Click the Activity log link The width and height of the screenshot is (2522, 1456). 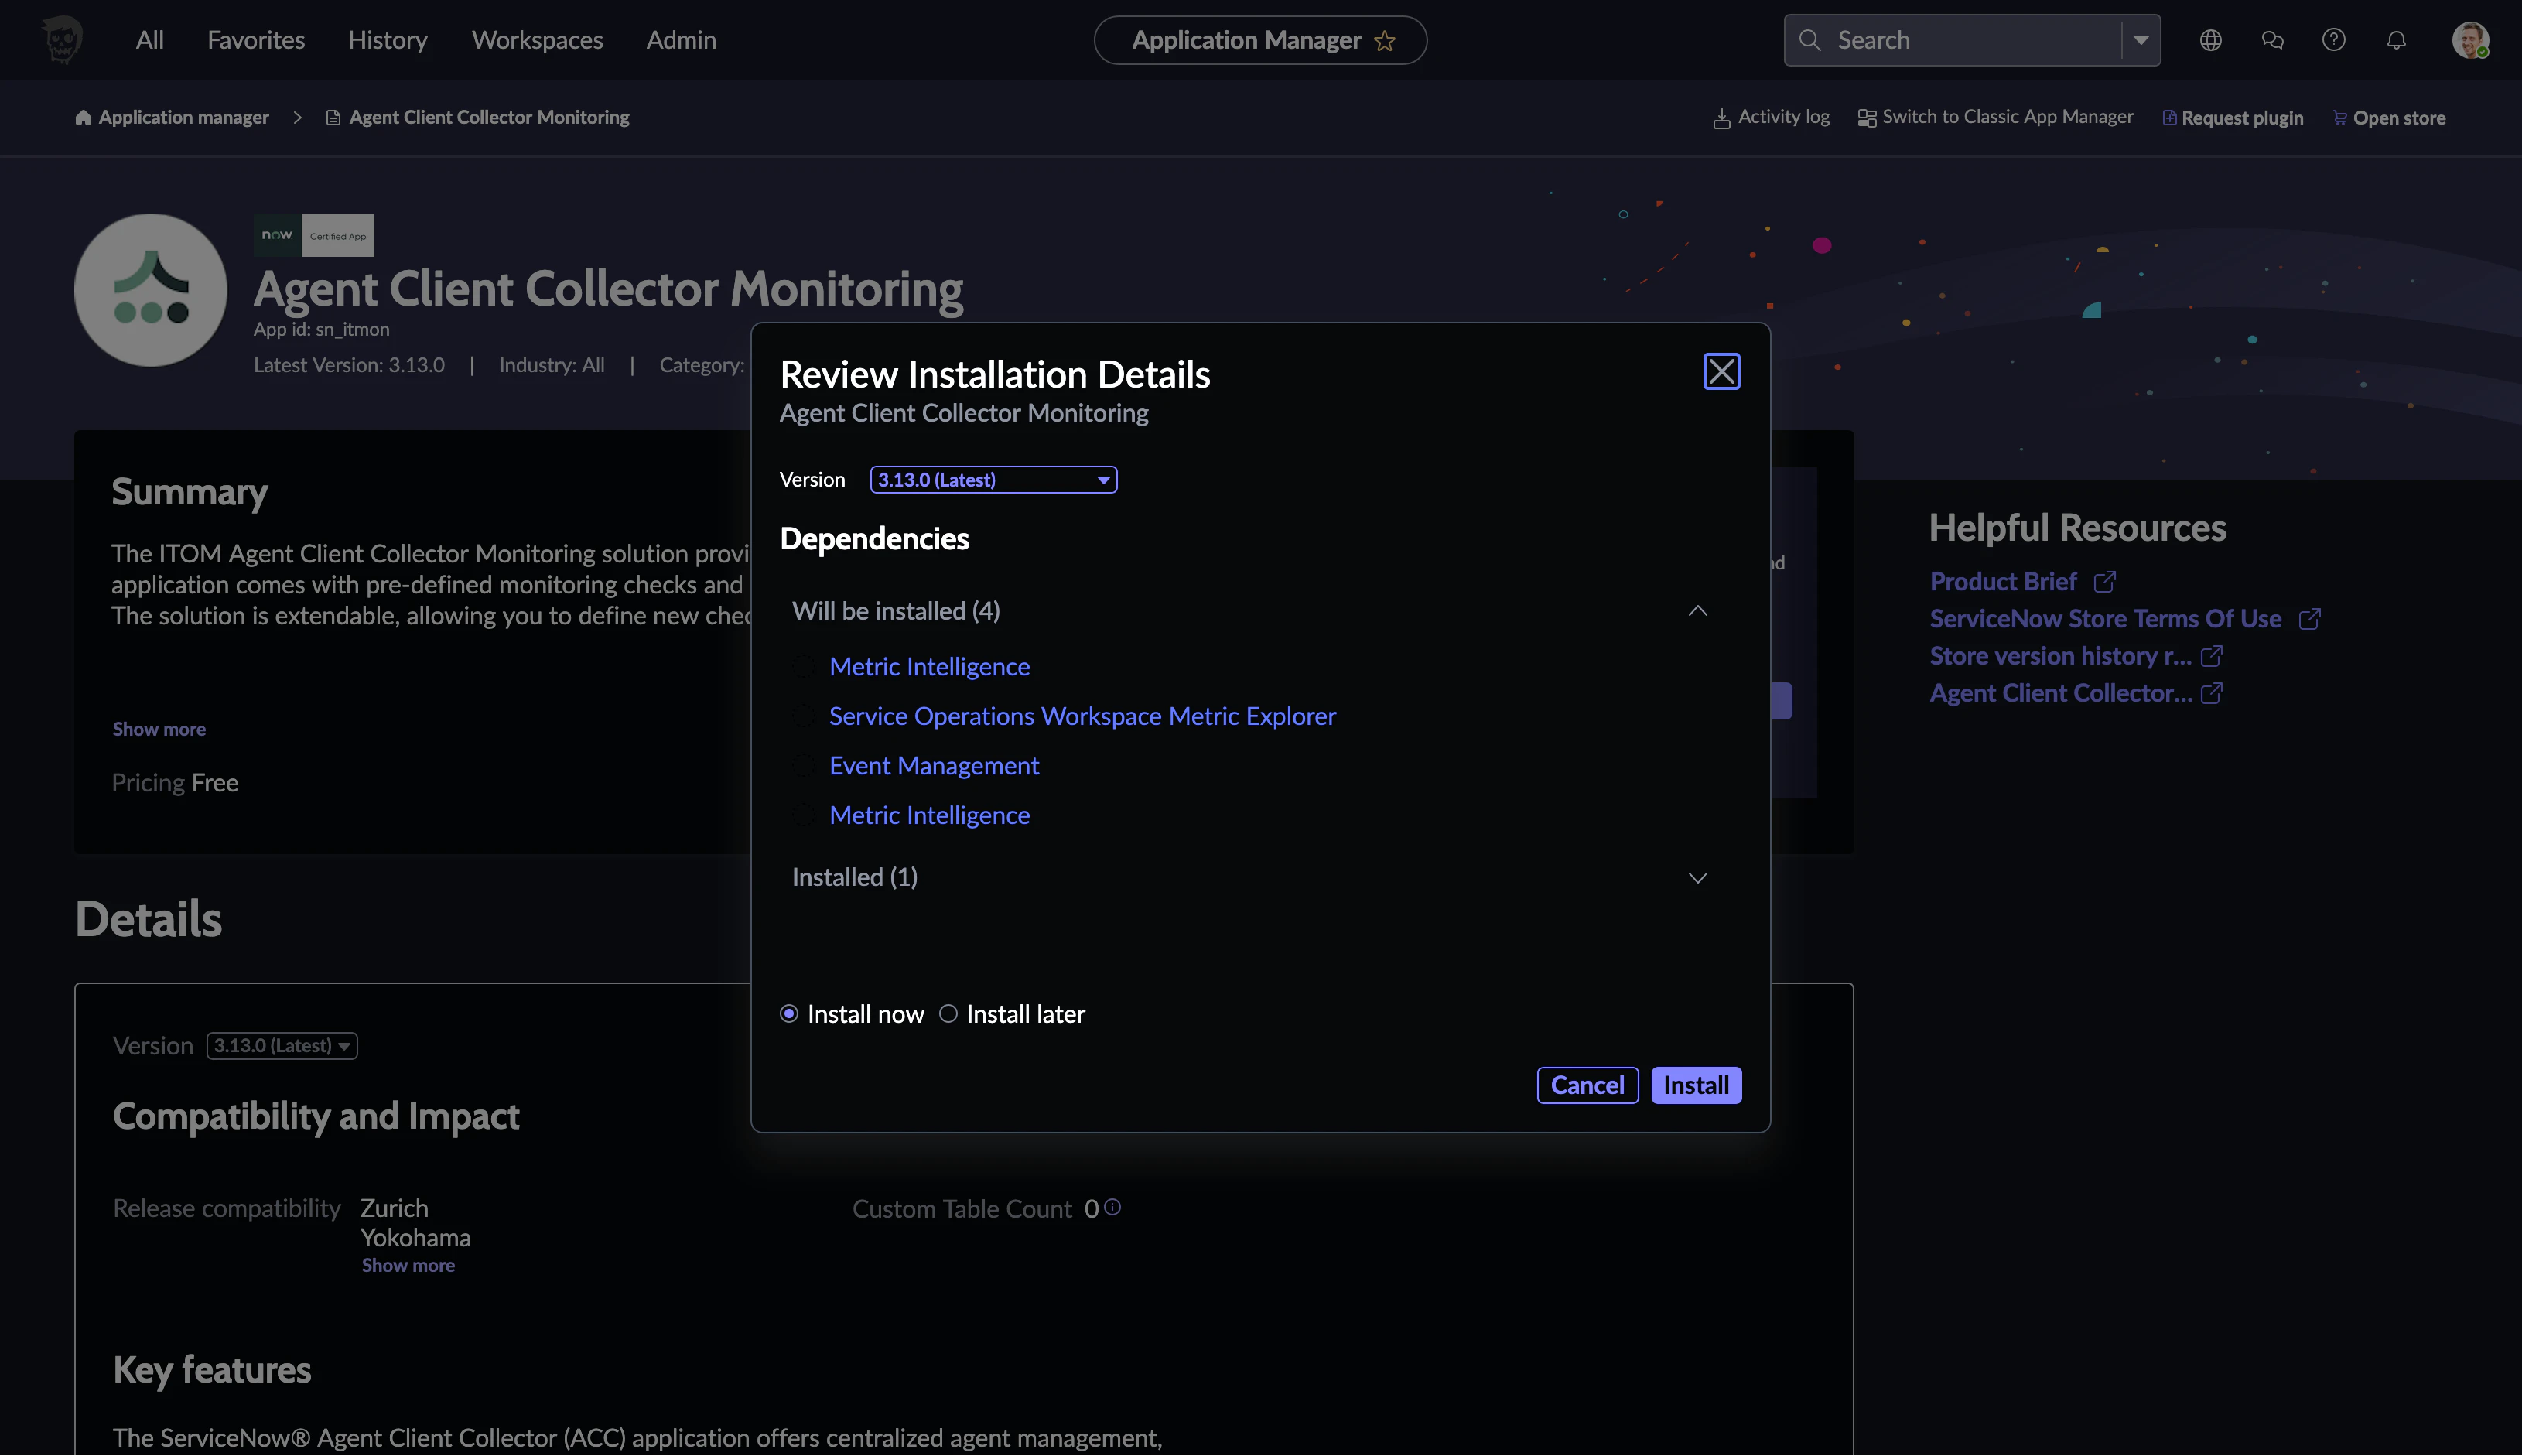click(1783, 117)
